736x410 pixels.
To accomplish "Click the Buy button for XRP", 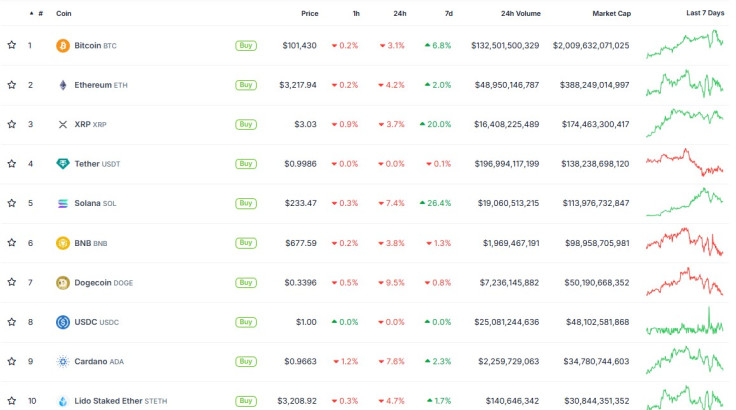I will pos(246,124).
